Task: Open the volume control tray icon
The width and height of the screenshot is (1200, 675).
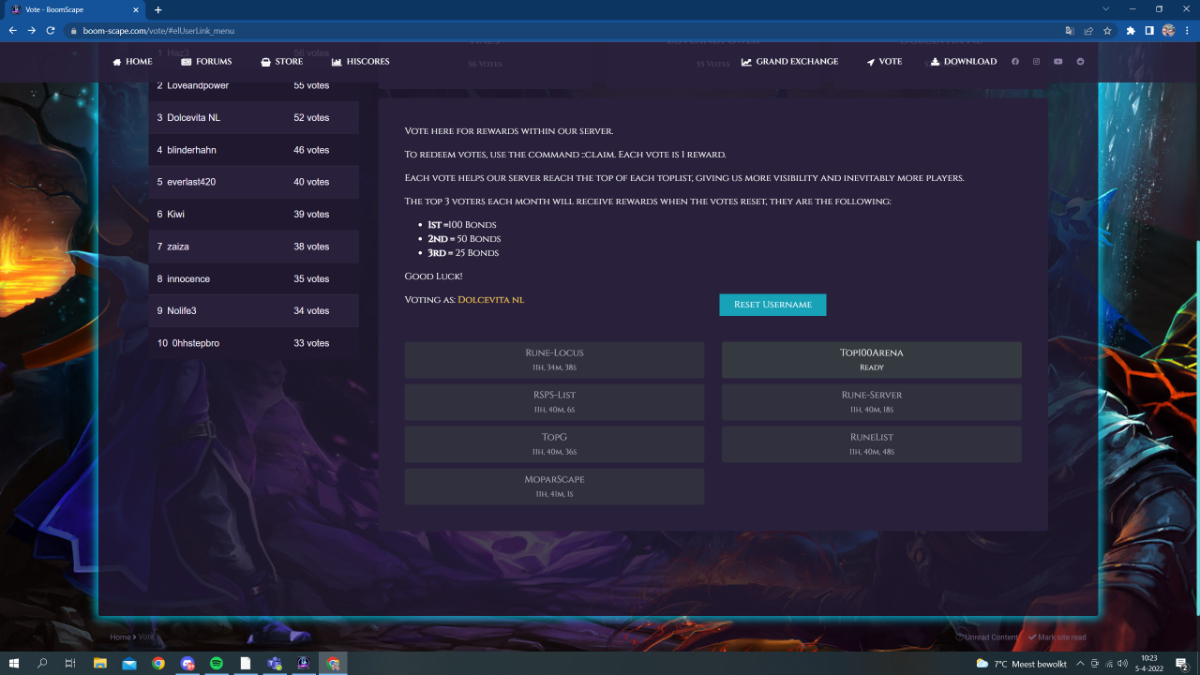Action: [x=1123, y=663]
